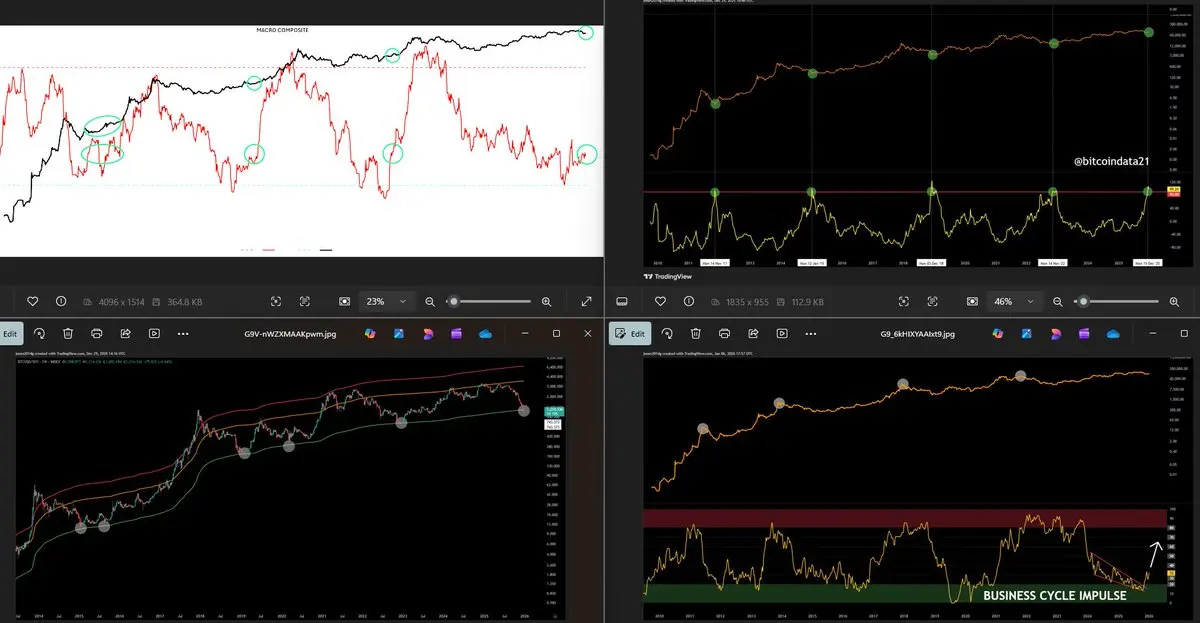Zoom in on the 46% zoom window

[1173, 301]
